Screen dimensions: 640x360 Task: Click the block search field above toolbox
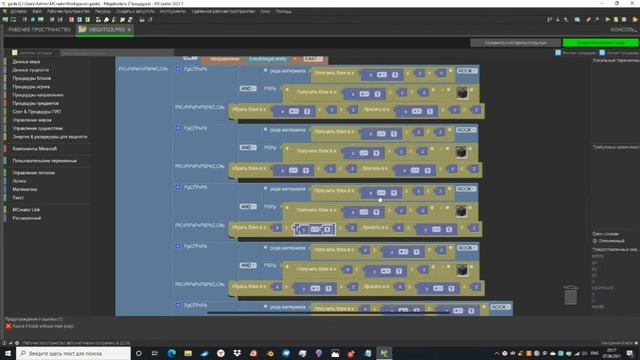(x=116, y=53)
